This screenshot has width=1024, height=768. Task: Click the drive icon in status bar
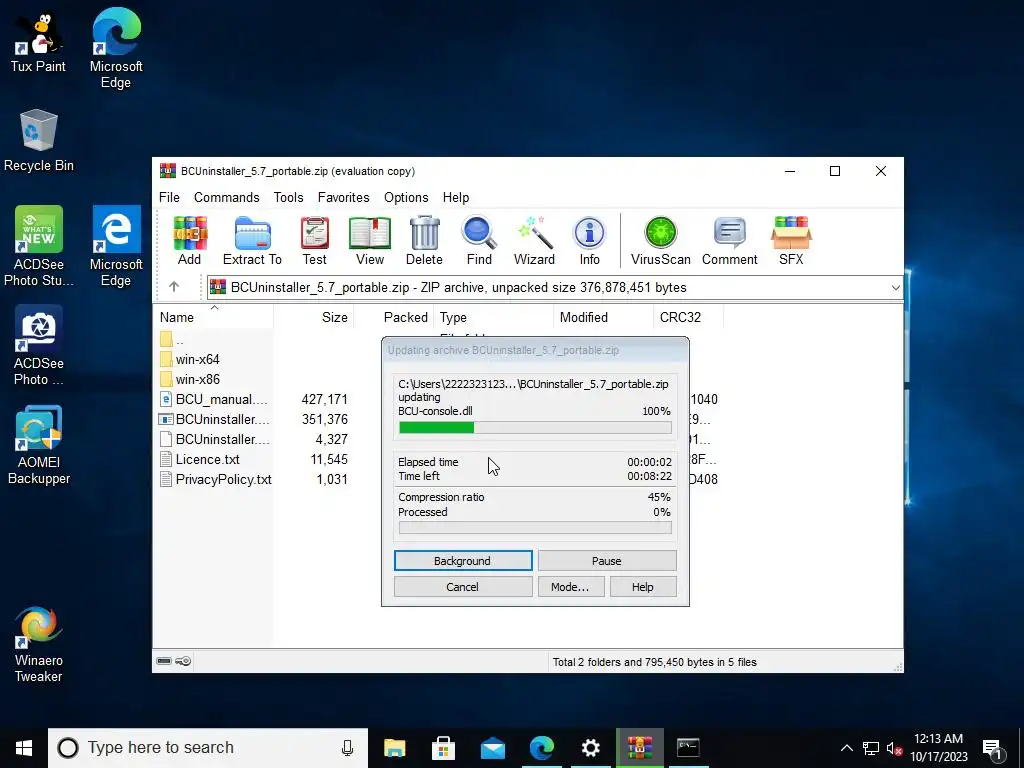(x=164, y=661)
